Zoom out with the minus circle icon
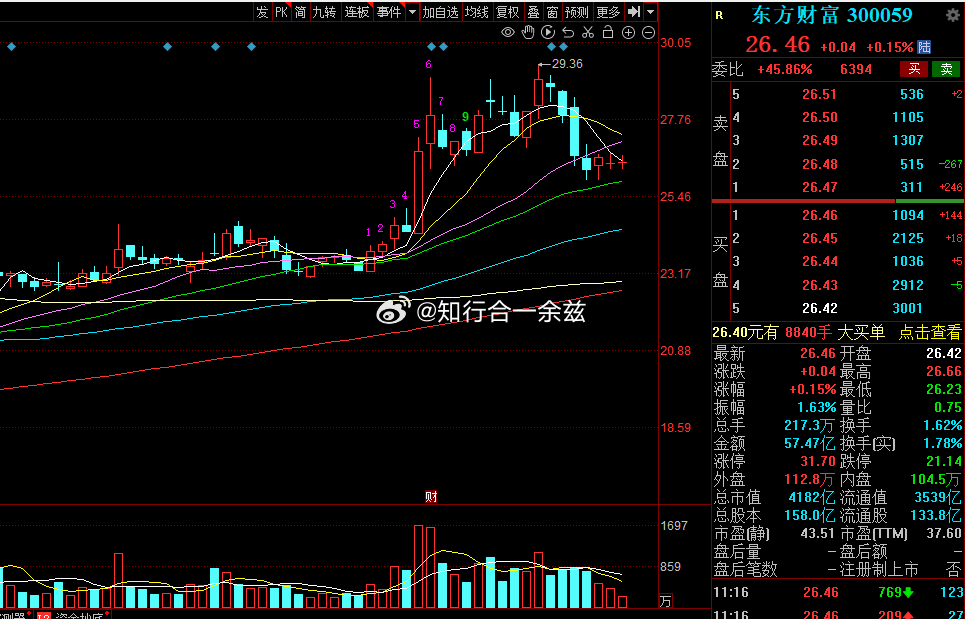The width and height of the screenshot is (965, 619). pos(648,32)
